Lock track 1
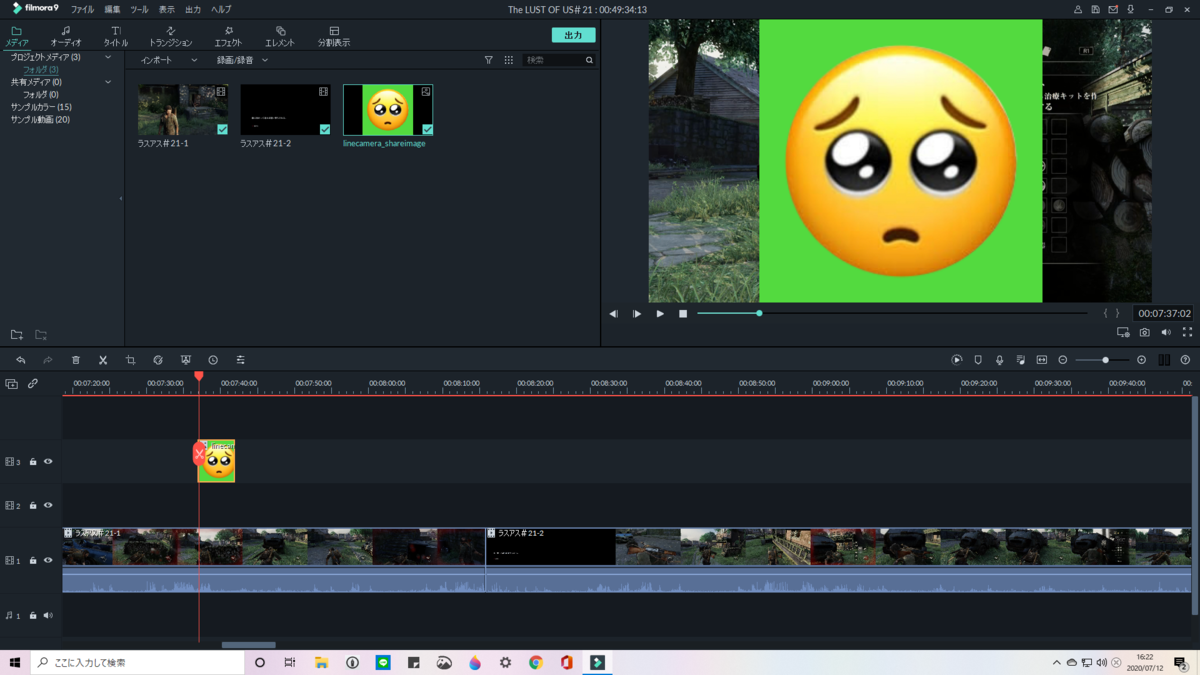This screenshot has height=675, width=1200. (33, 561)
